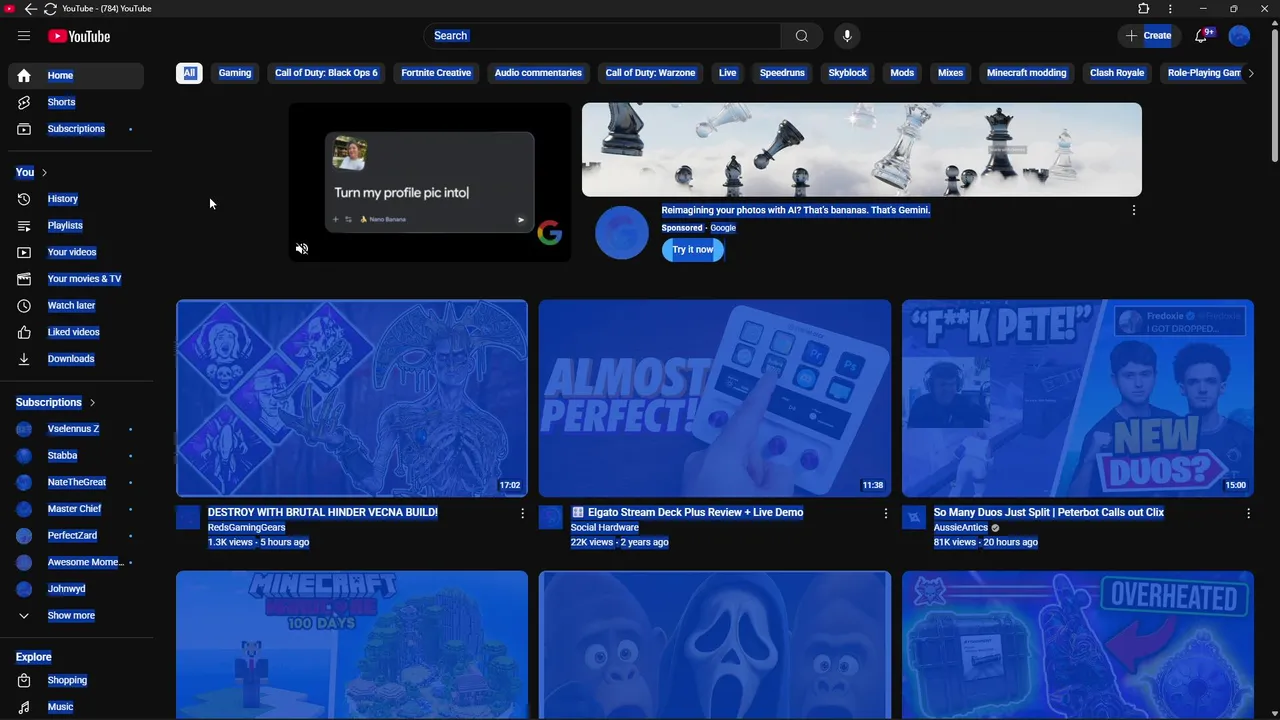
Task: Open the hamburger guide menu
Action: 24,36
